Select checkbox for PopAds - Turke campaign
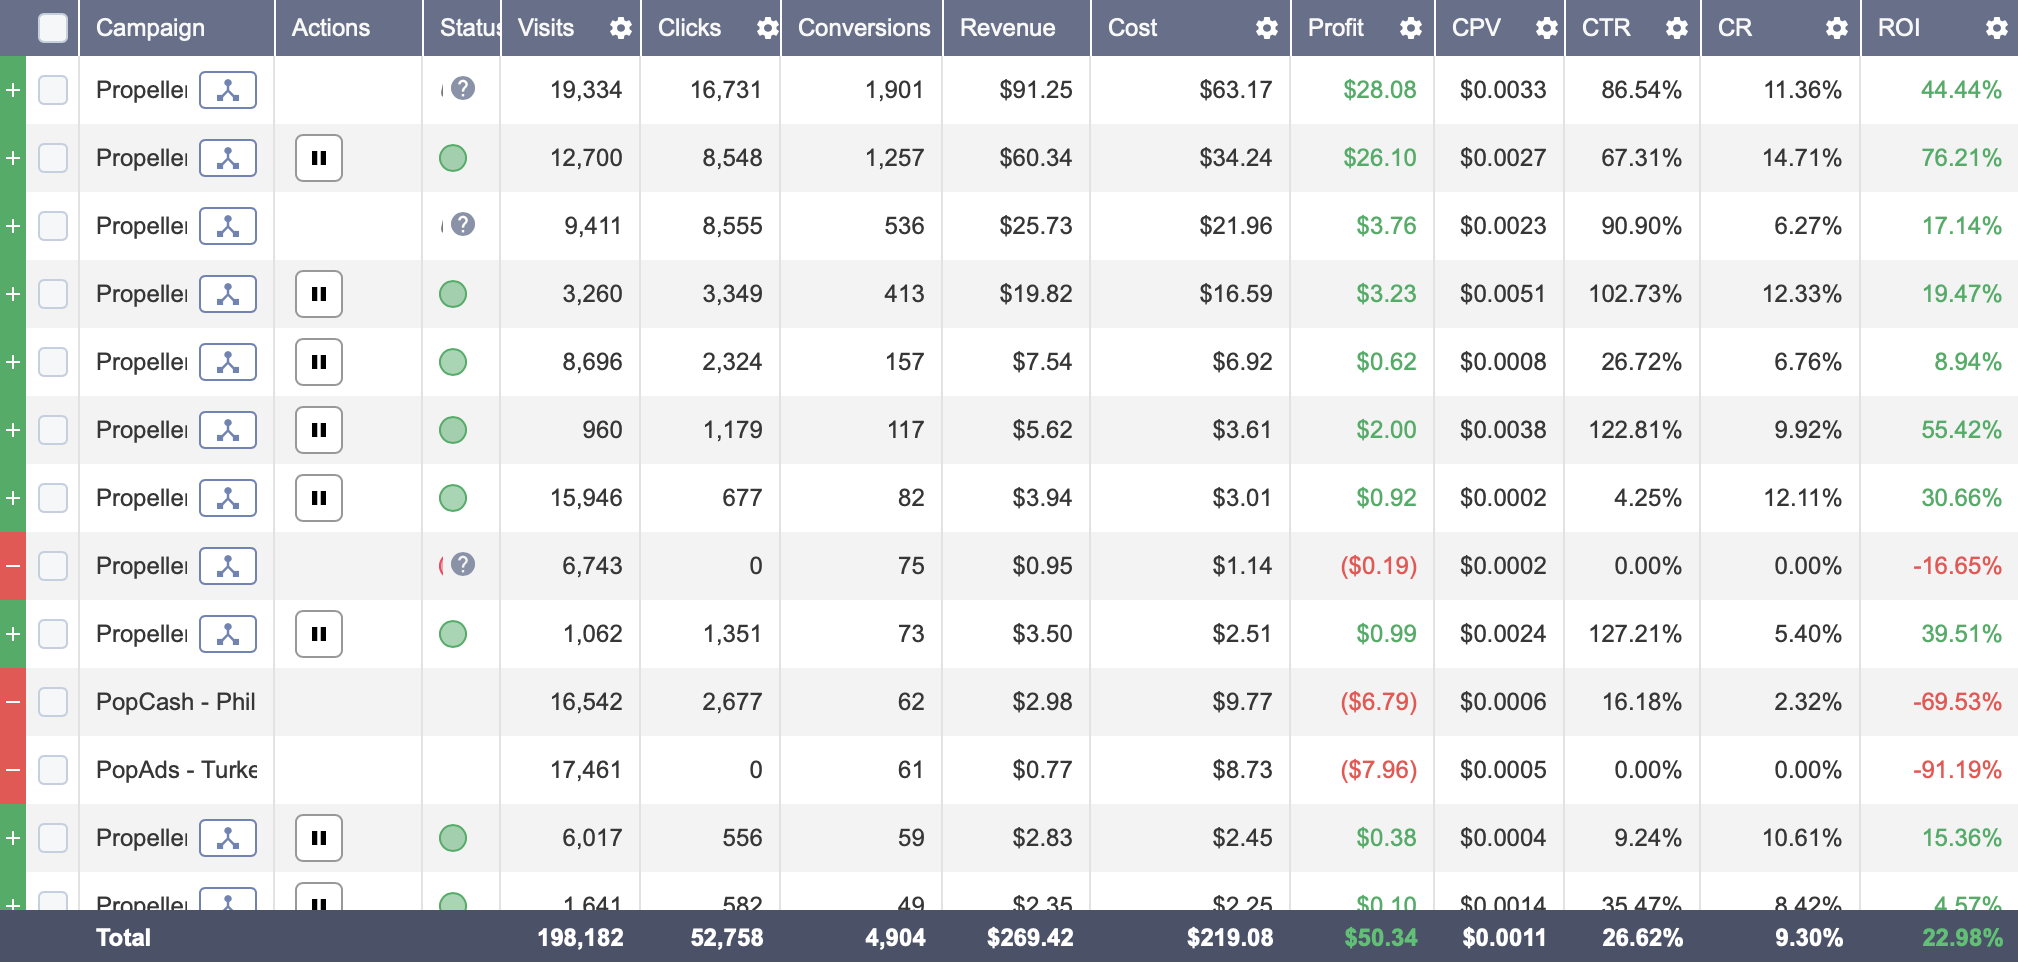This screenshot has height=962, width=2018. 53,770
